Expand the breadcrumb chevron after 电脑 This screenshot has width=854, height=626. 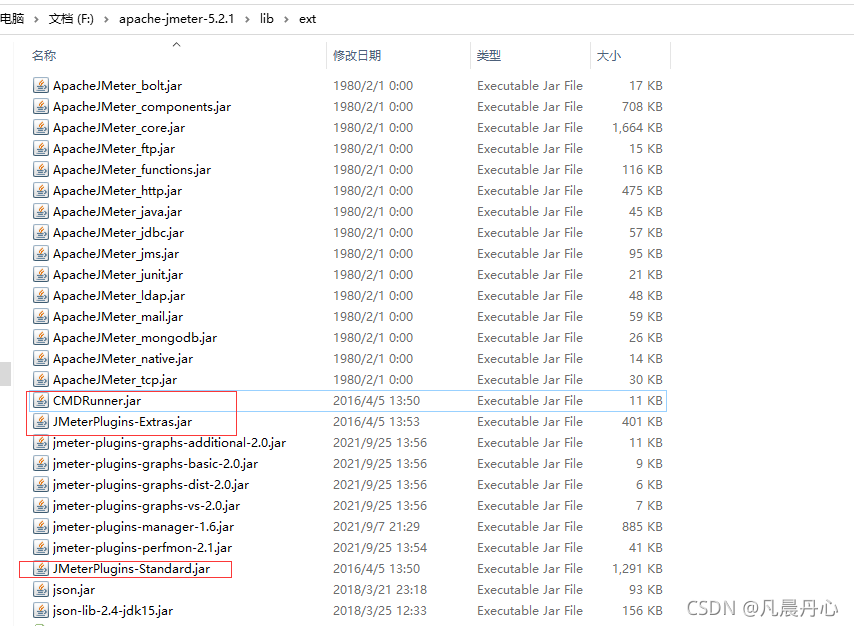tap(36, 20)
